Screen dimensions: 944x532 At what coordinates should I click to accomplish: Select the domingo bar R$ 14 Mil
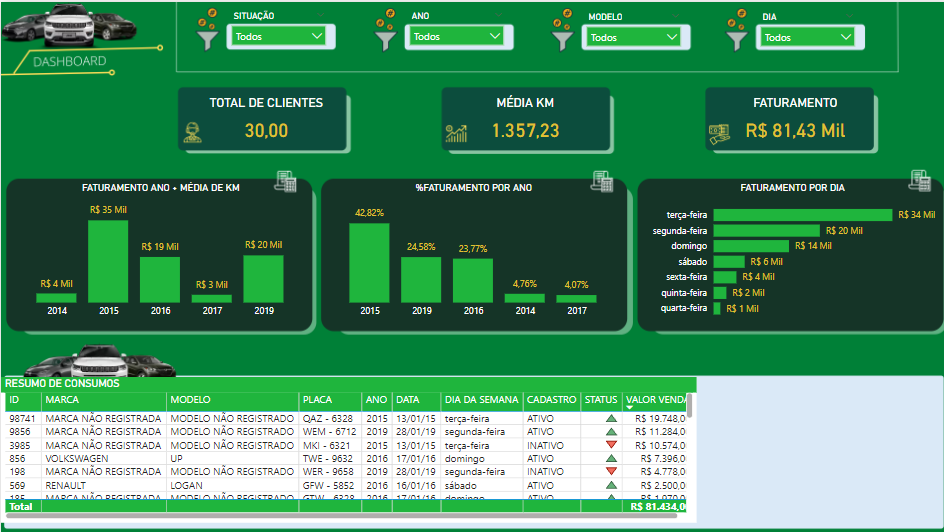751,246
